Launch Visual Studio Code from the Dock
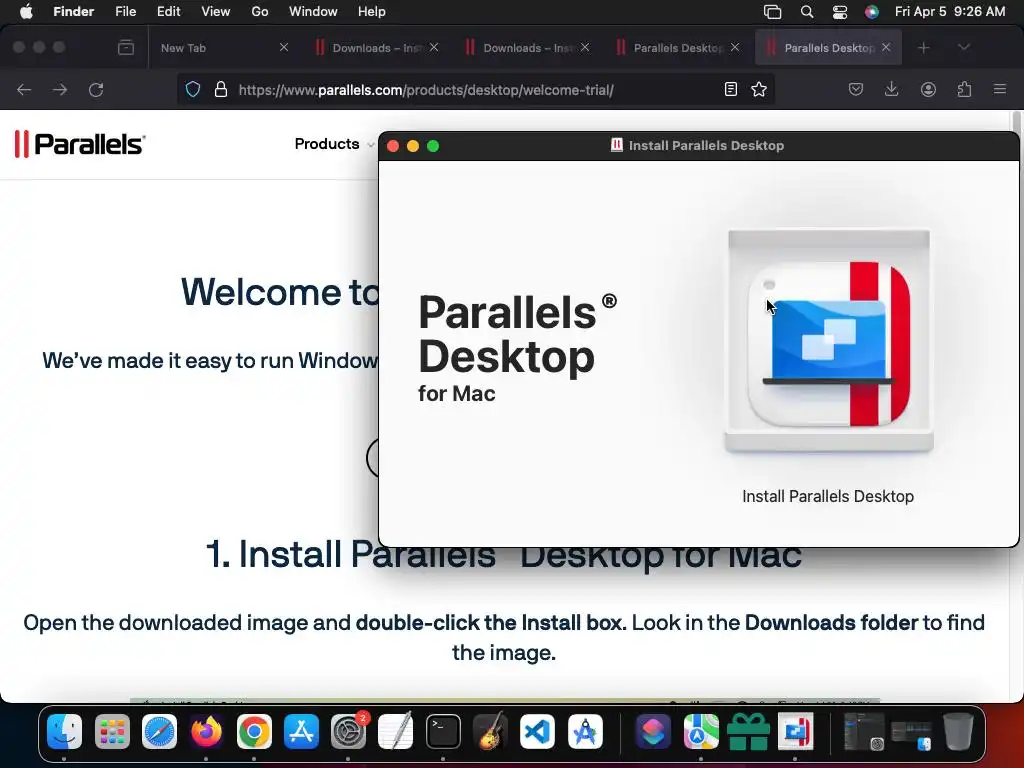Screen dimensions: 1024x768 point(537,731)
